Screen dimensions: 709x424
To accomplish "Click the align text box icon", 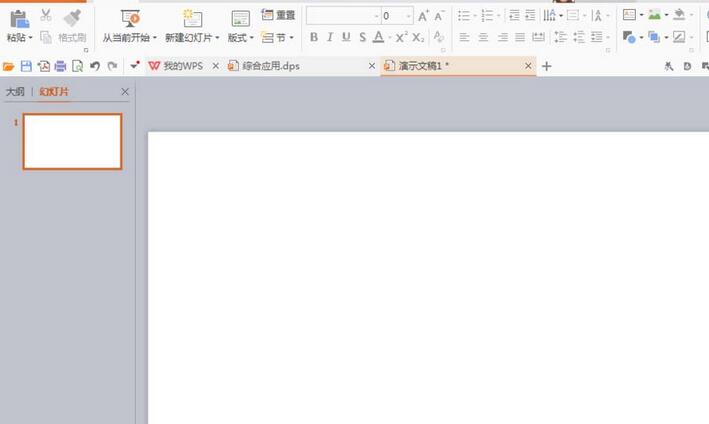I will (573, 16).
